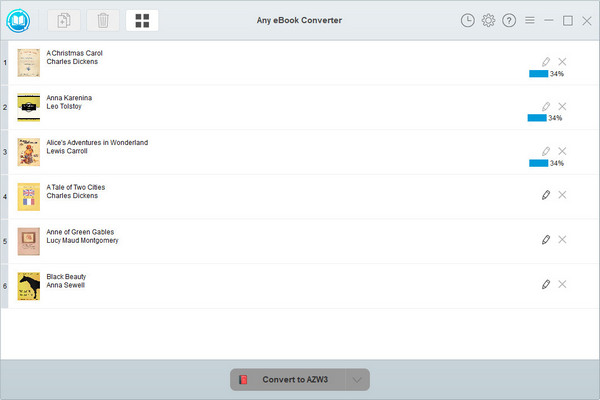The image size is (600, 400).
Task: Expand the output format dropdown arrow
Action: tap(357, 380)
